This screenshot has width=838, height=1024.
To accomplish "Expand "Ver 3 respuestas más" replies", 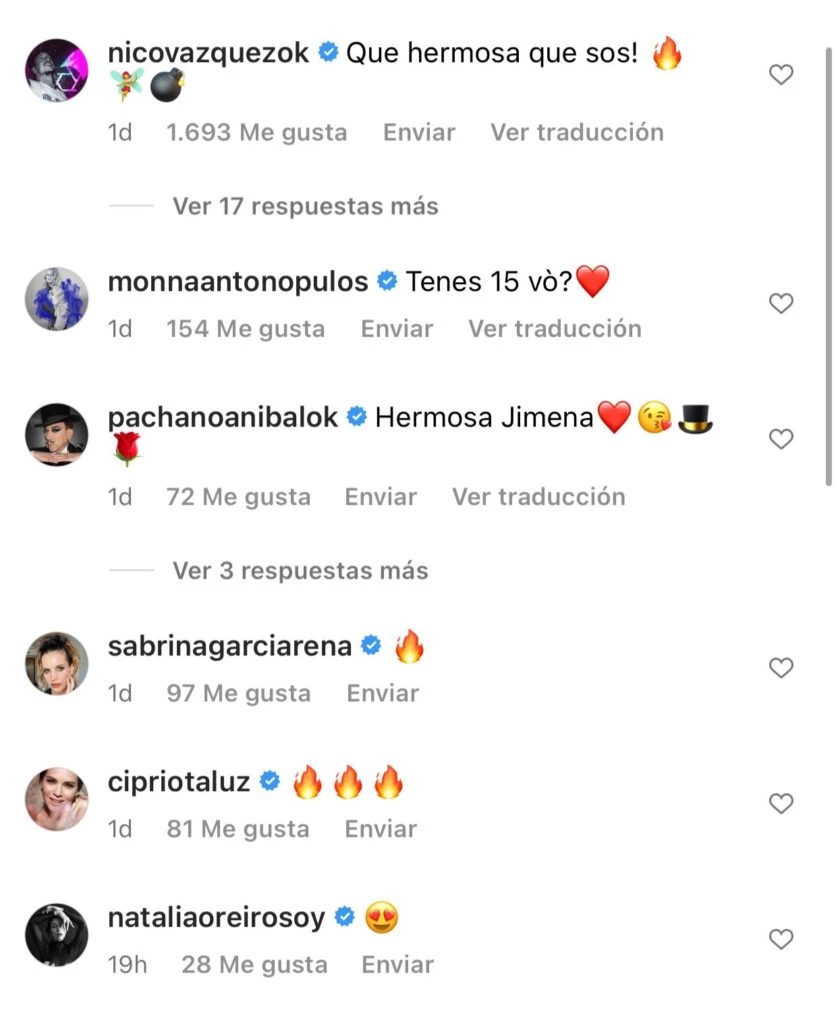I will tap(300, 571).
